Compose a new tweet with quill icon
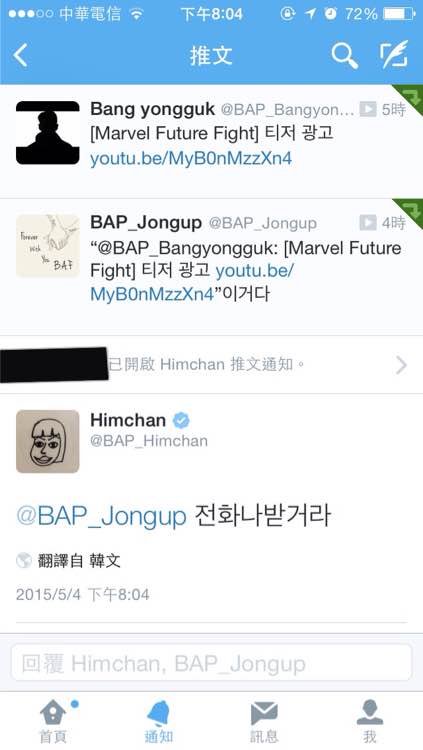 tap(395, 55)
